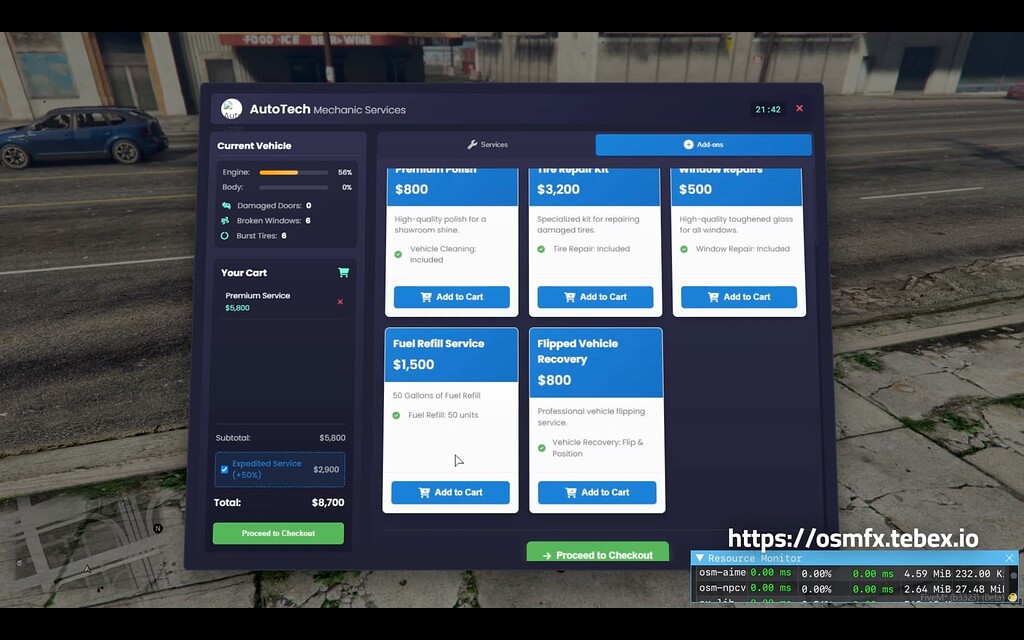This screenshot has width=1024, height=640.
Task: Click the cart icon in Window Repairs button
Action: (713, 297)
